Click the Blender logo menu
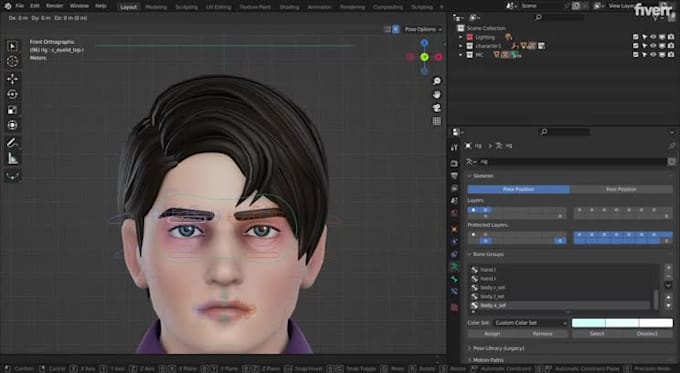This screenshot has width=680, height=373. point(7,6)
